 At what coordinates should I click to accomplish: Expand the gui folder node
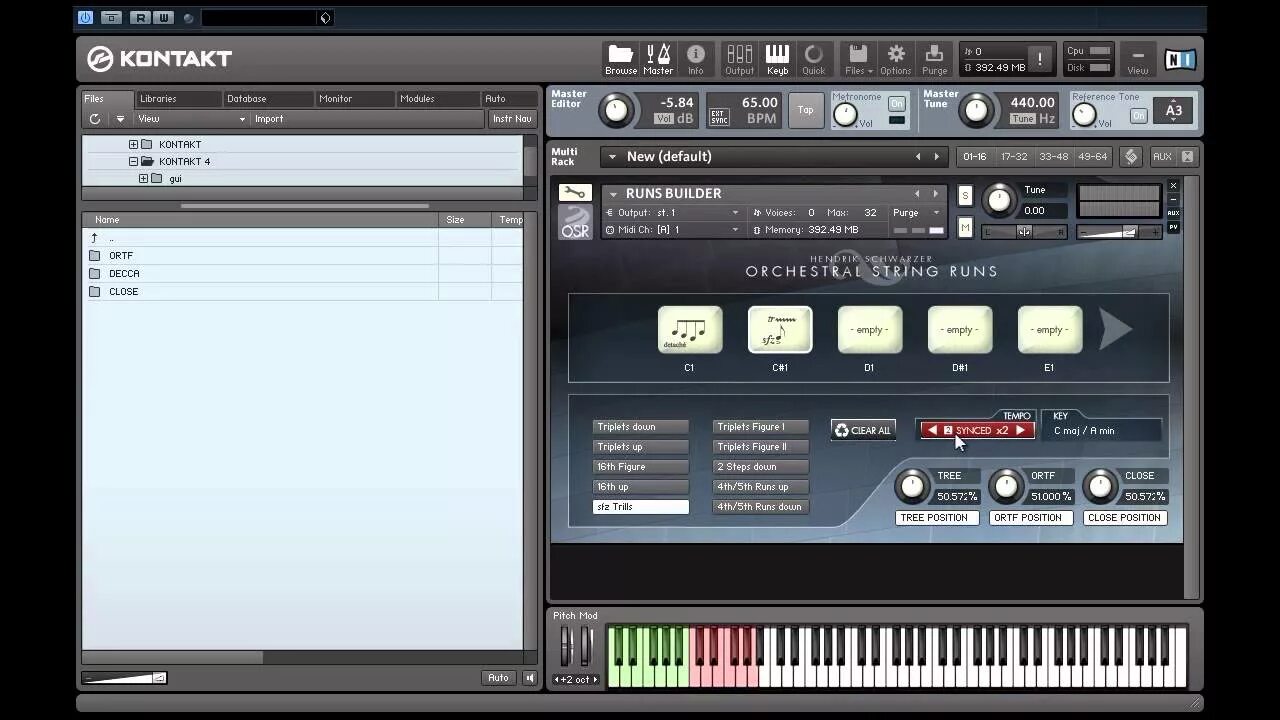[x=143, y=179]
